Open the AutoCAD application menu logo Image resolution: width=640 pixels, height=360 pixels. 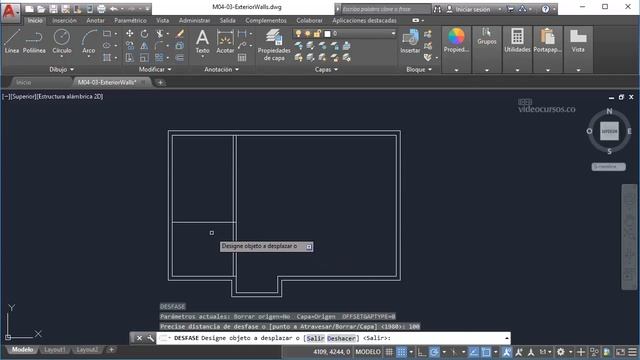(x=10, y=12)
